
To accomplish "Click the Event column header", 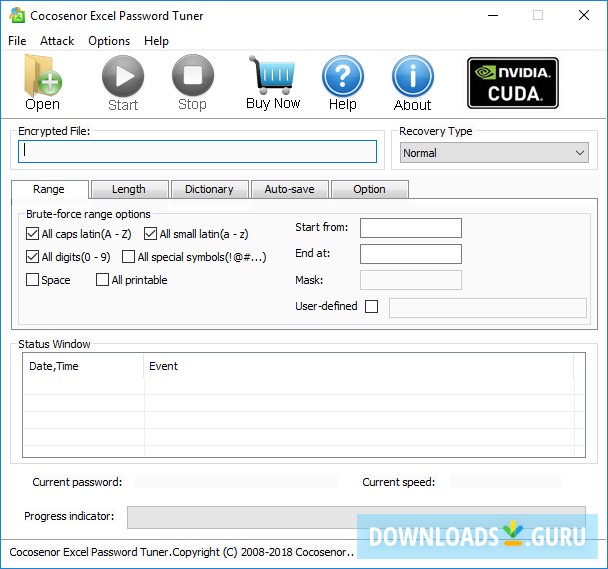I will tap(359, 366).
